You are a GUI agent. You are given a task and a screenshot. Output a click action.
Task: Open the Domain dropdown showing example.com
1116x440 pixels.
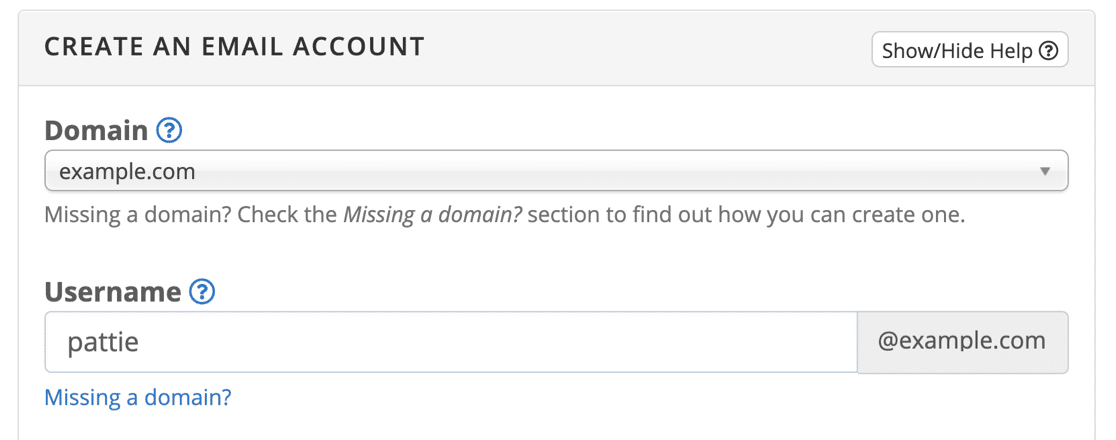pyautogui.click(x=556, y=171)
